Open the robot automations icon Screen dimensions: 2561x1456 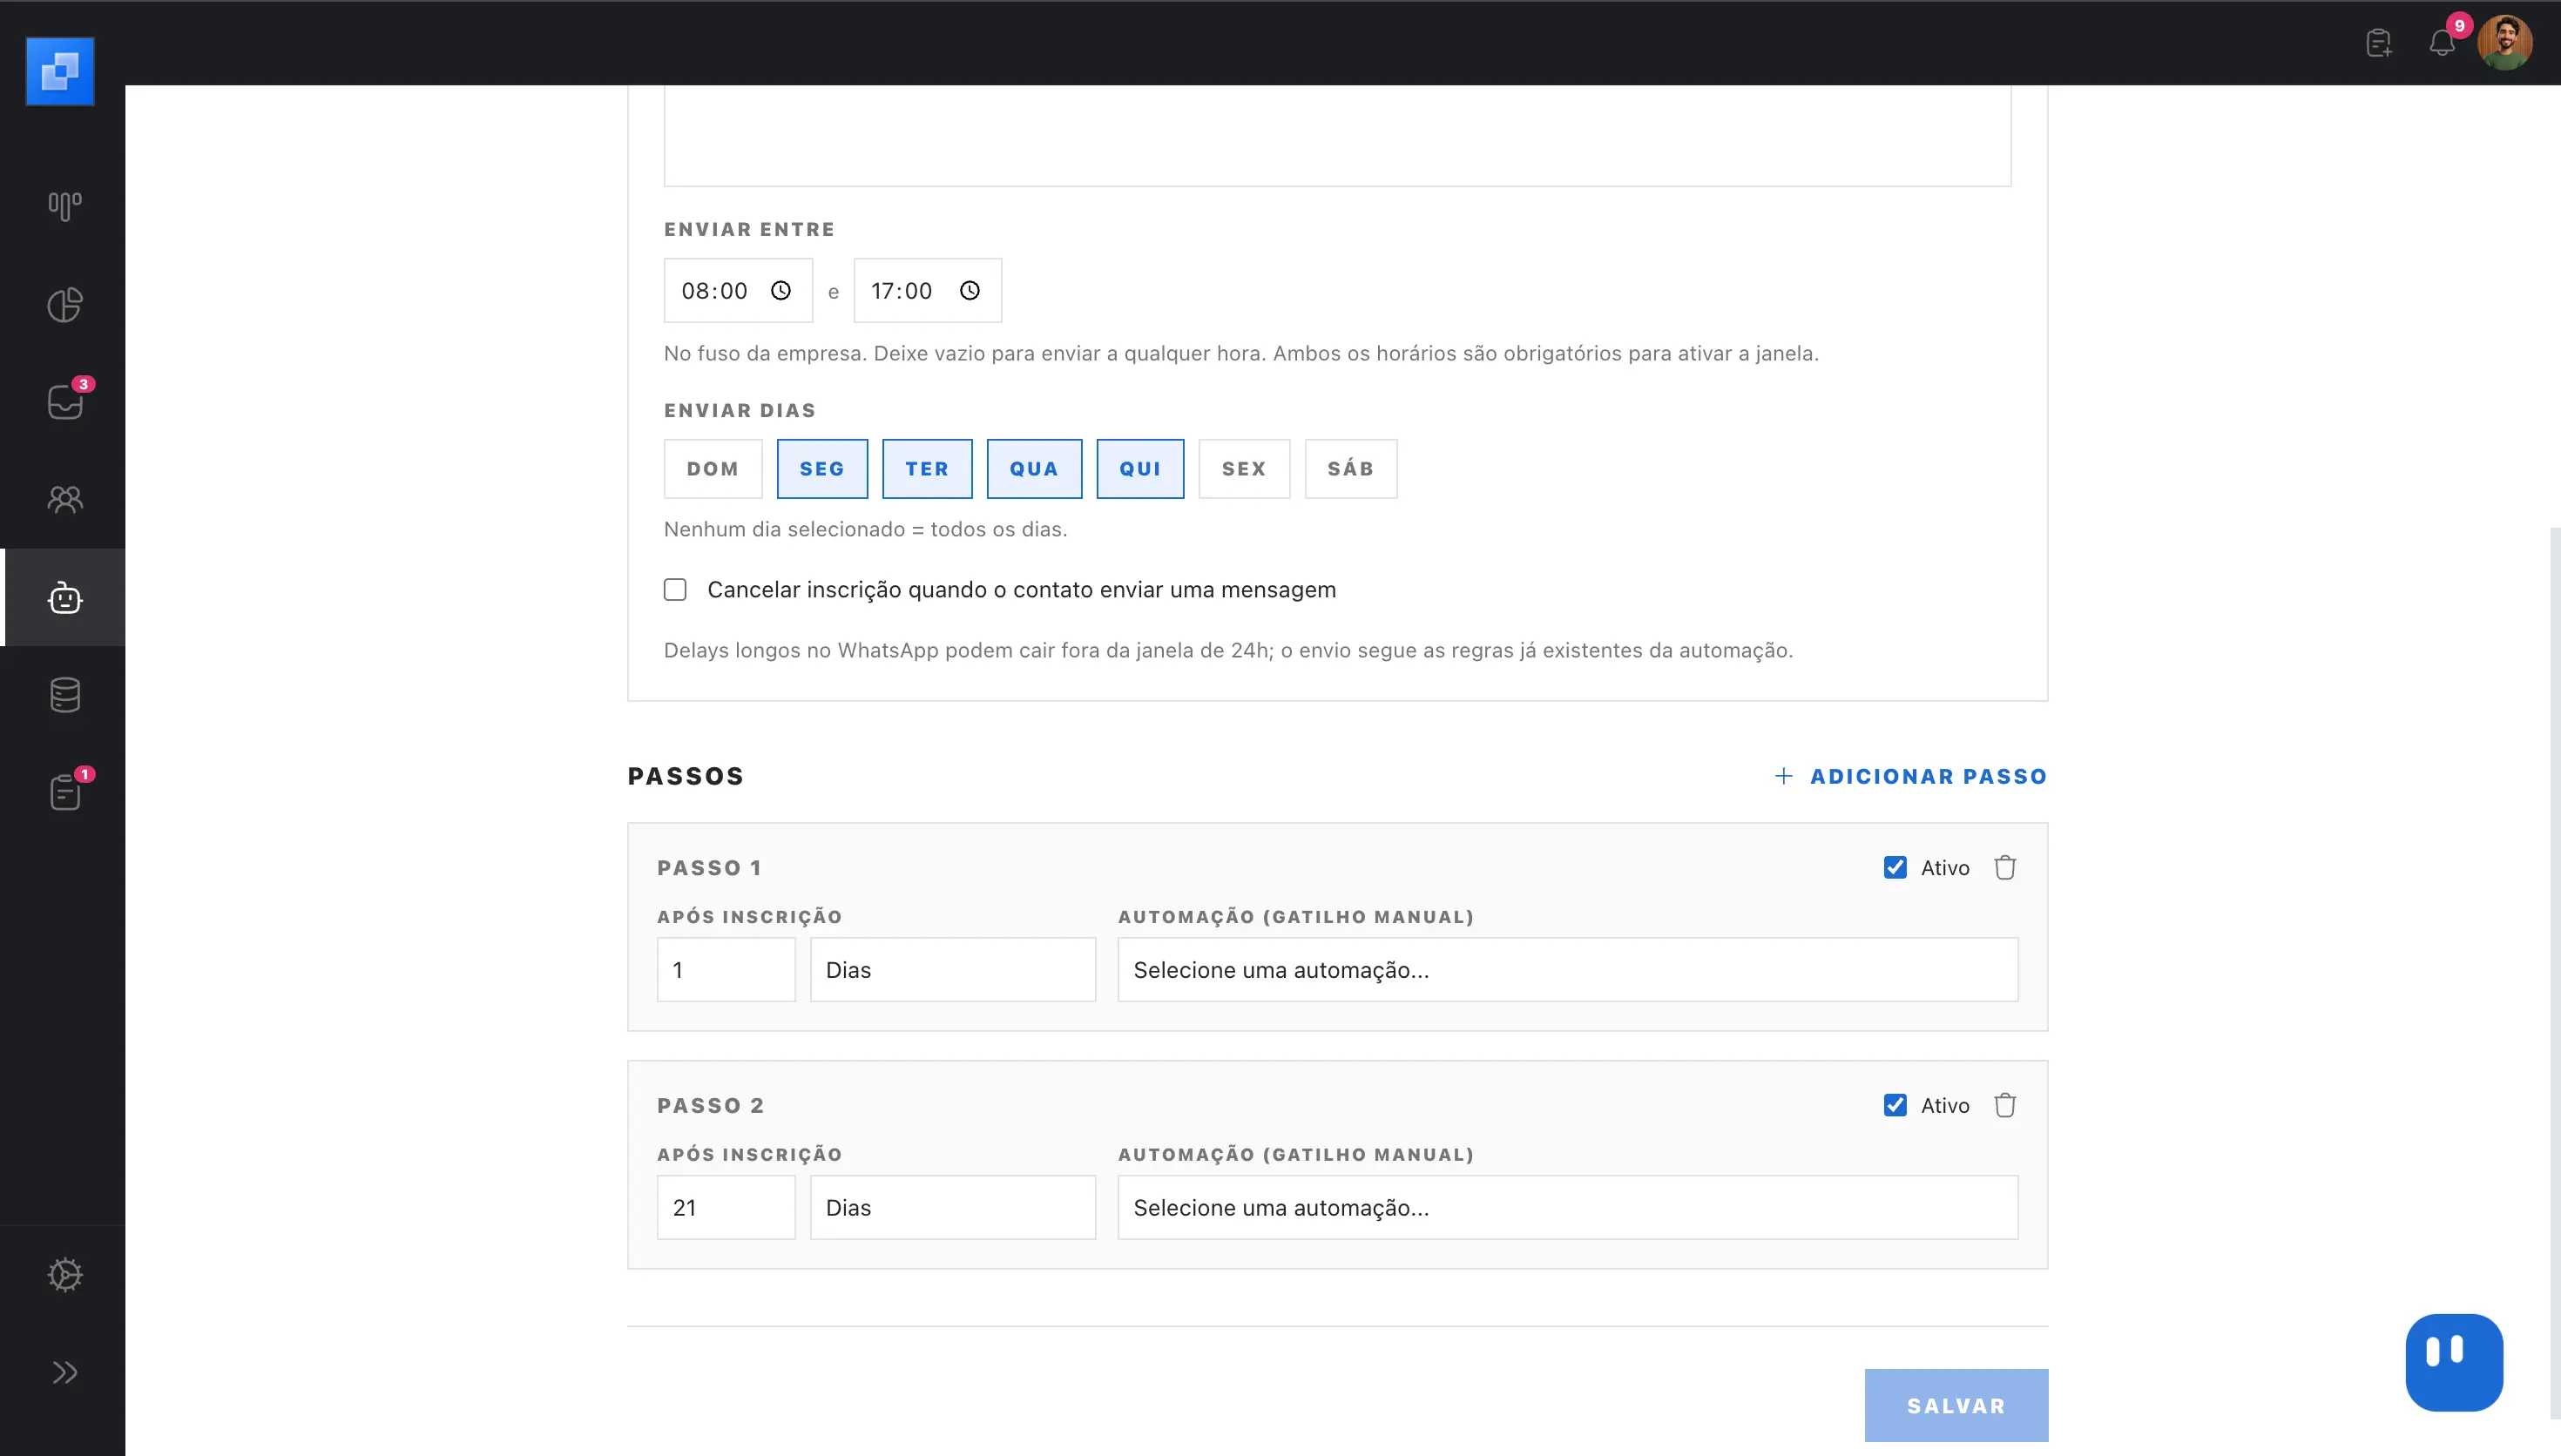[x=65, y=597]
